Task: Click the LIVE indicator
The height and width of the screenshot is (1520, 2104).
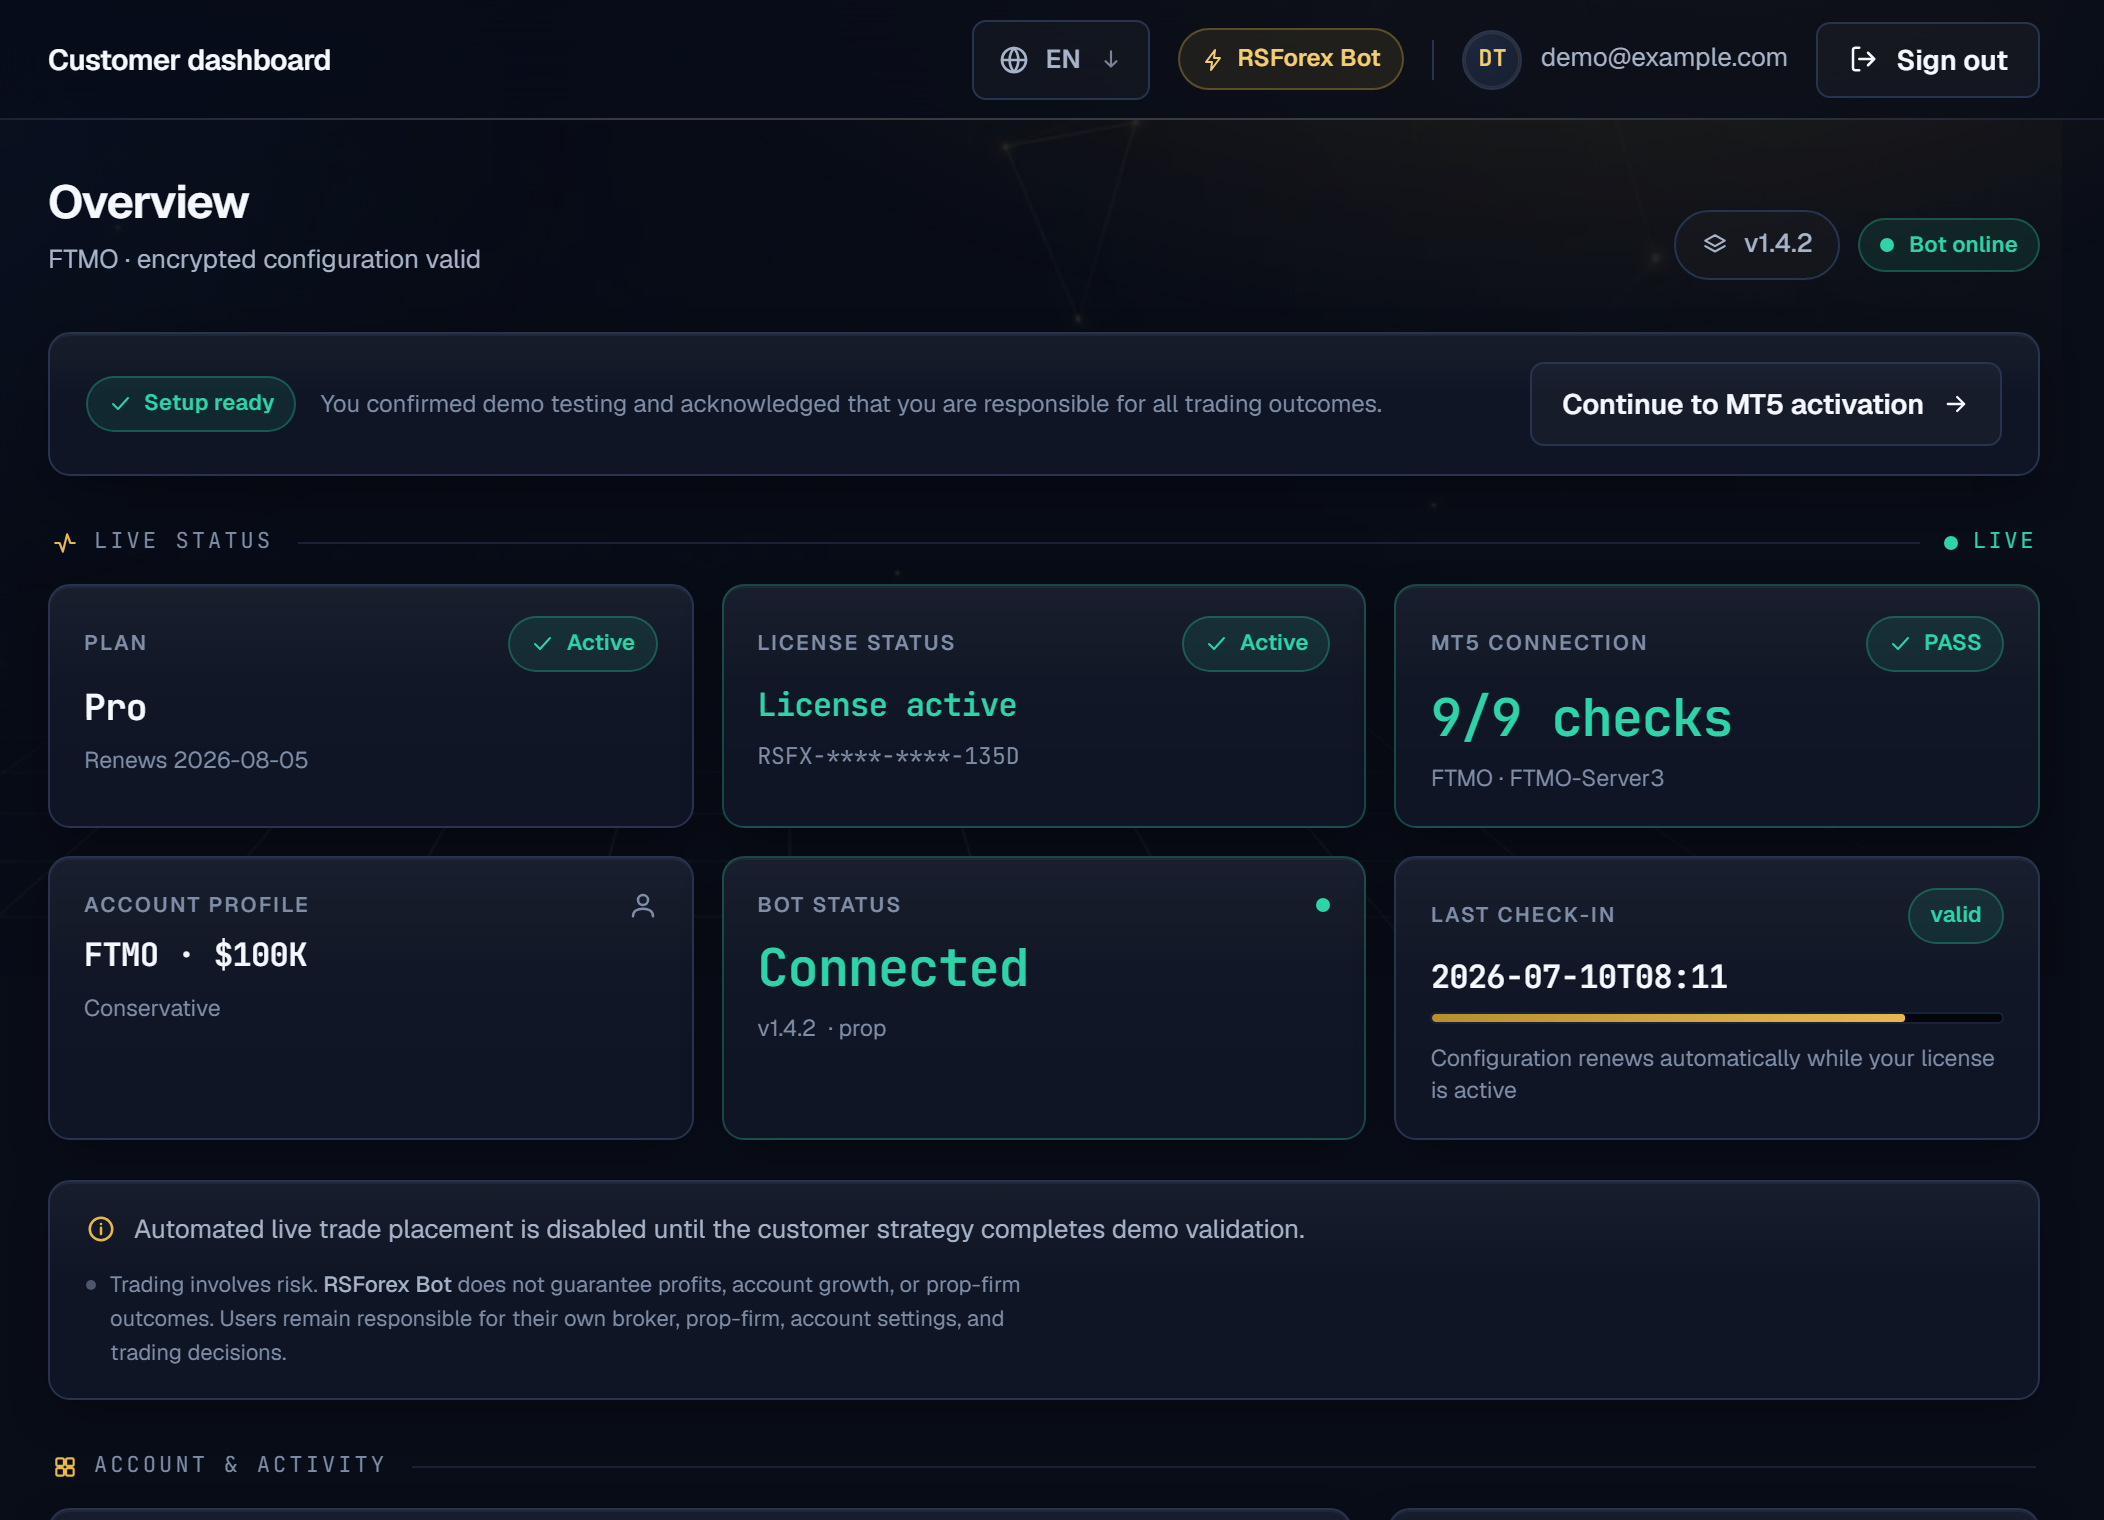Action: tap(1988, 541)
